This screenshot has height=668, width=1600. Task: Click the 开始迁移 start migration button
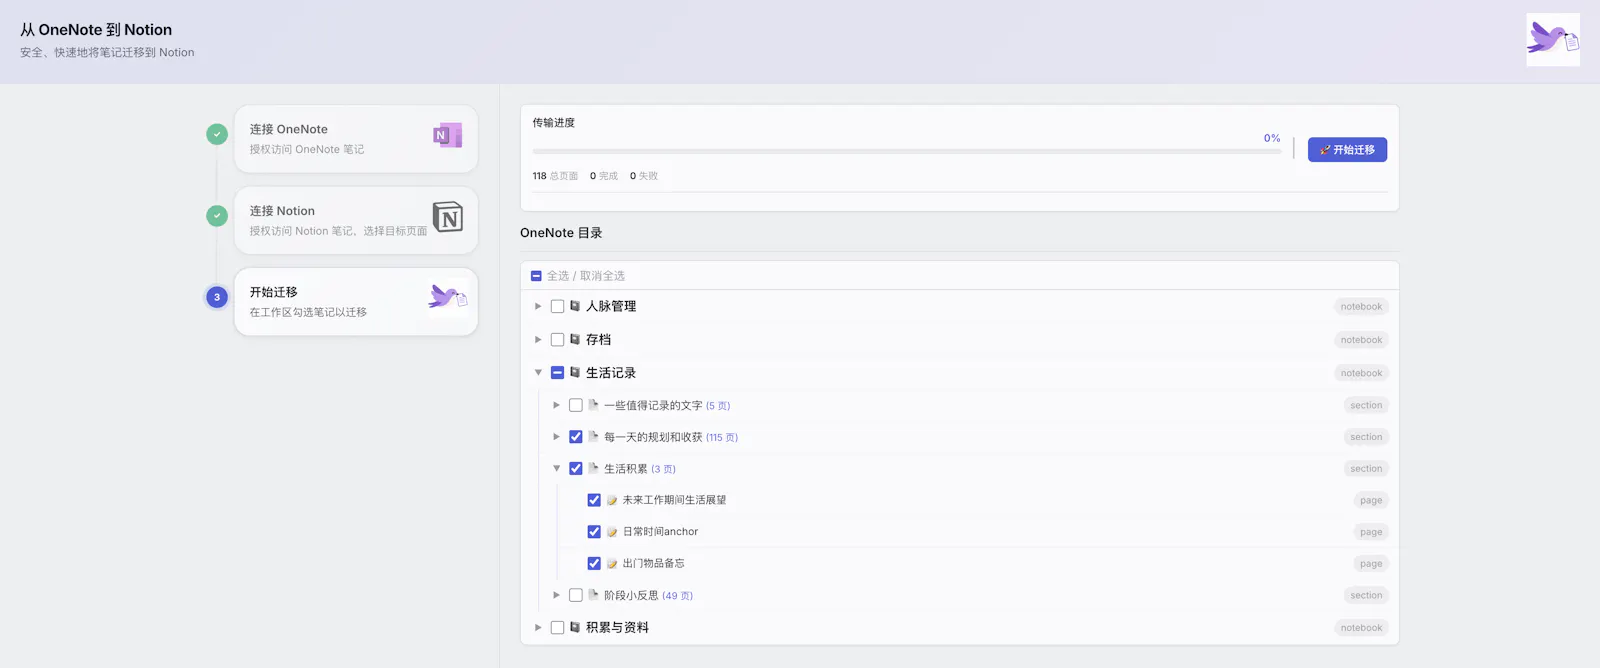pos(1347,150)
